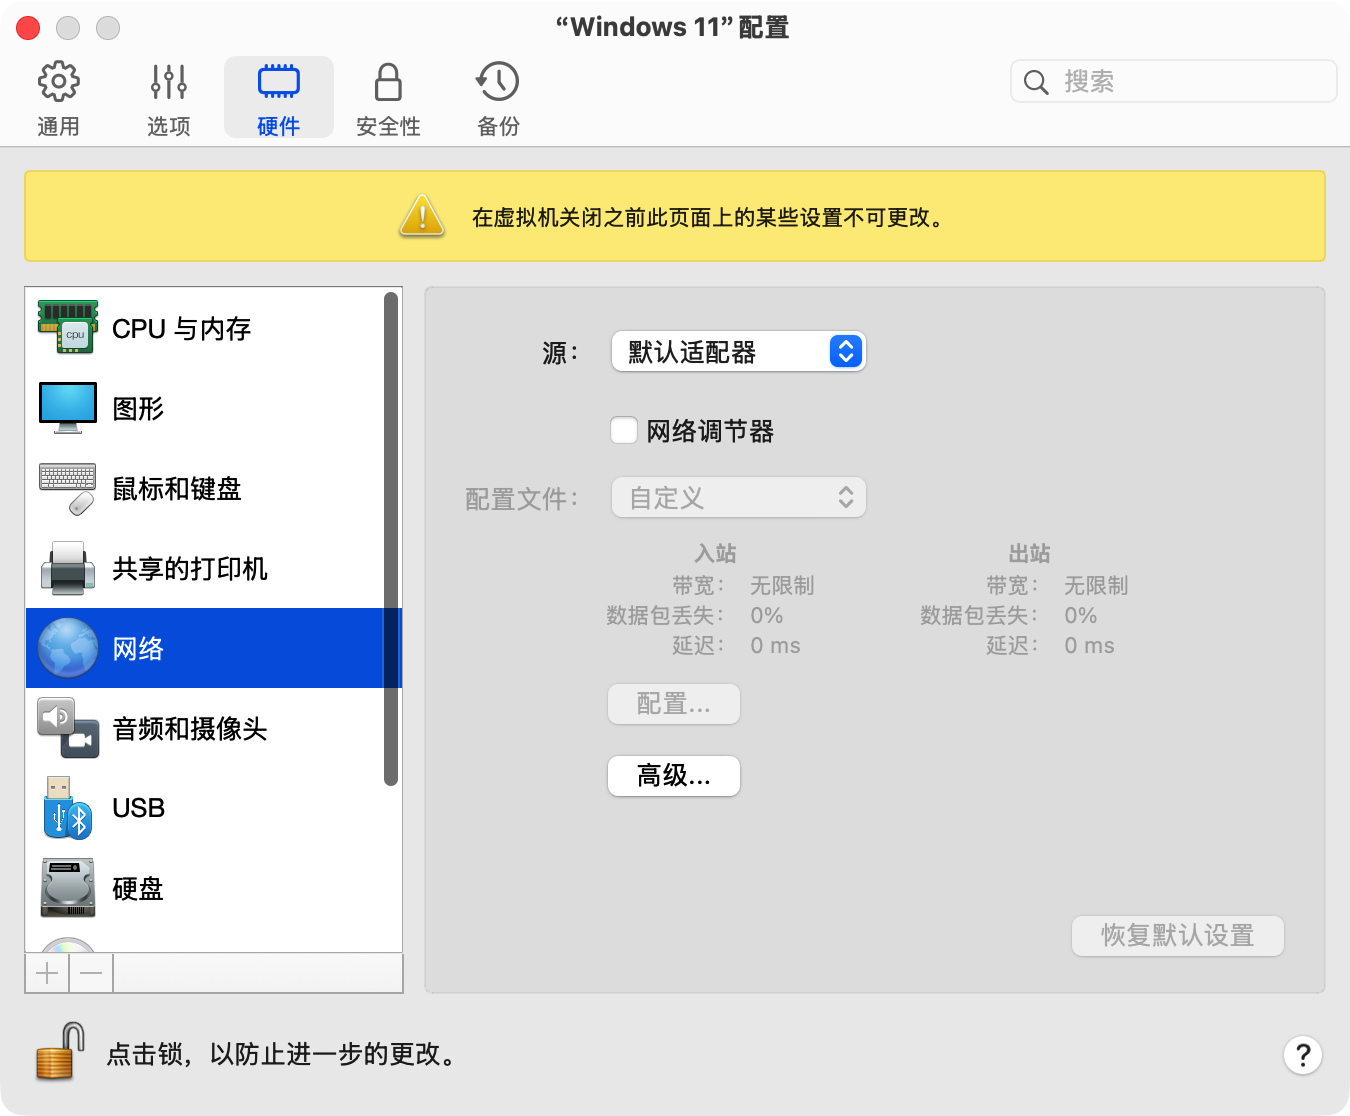1350x1116 pixels.
Task: Open the 安全性 security padlock tab
Action: pos(388,98)
